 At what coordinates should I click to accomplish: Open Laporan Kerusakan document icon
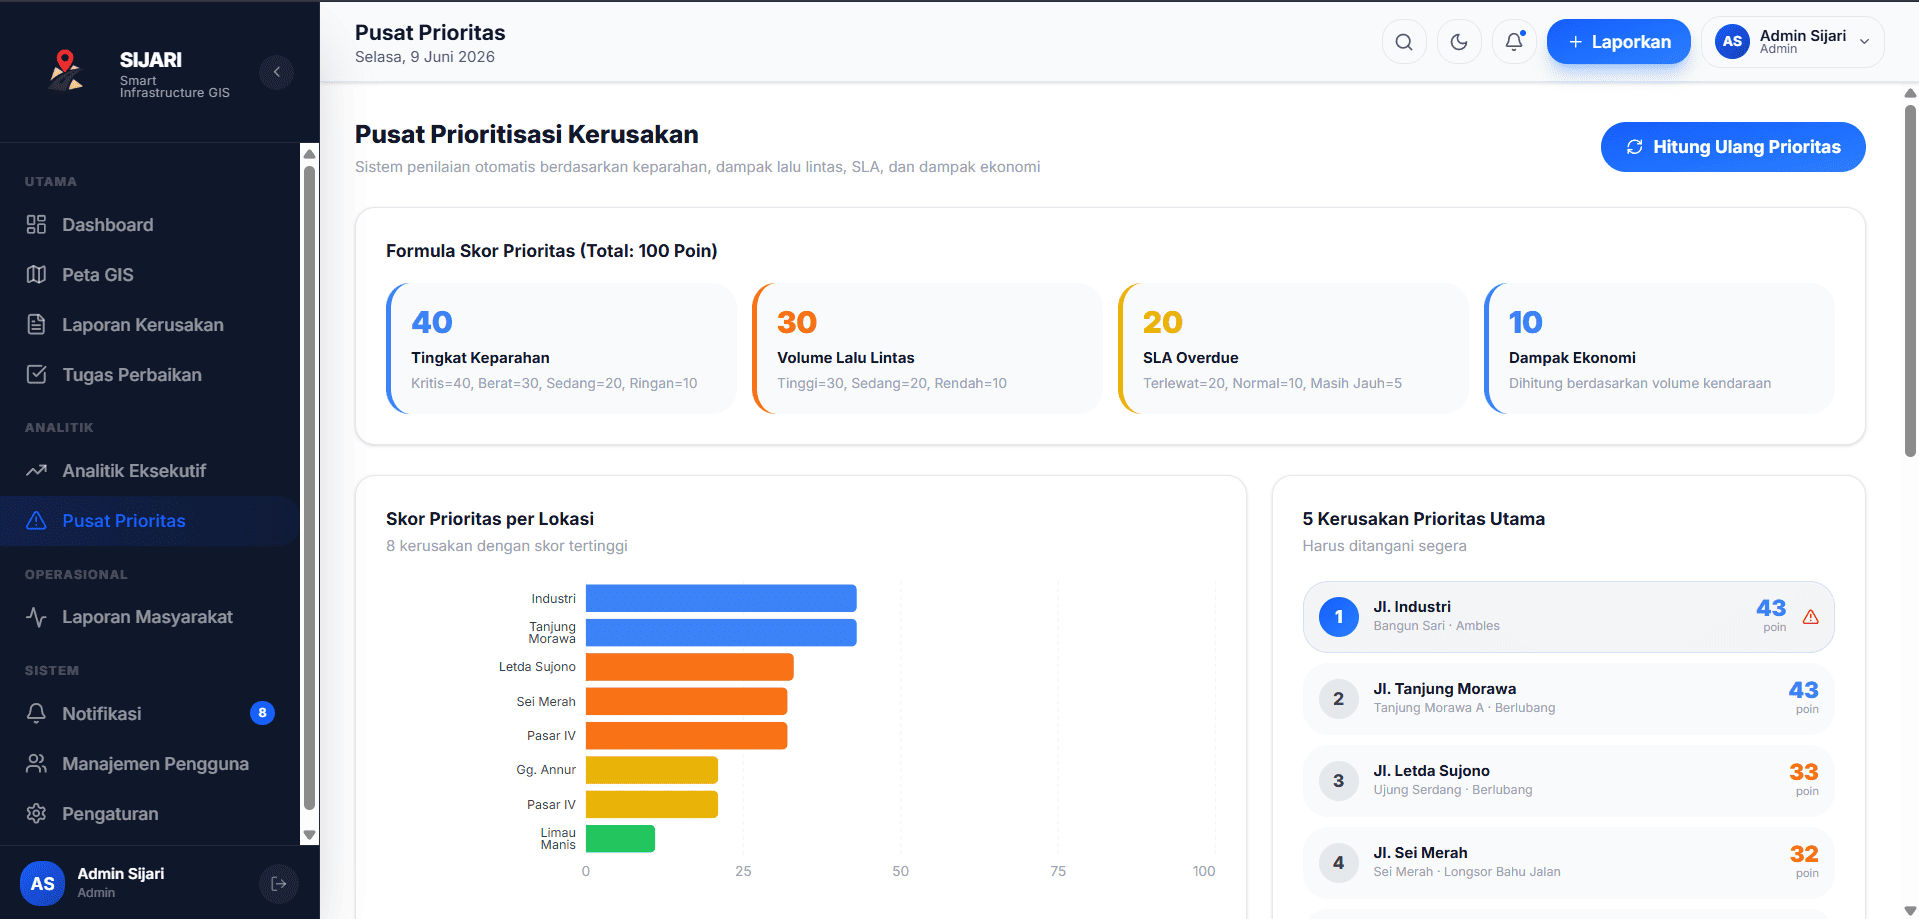(x=37, y=325)
